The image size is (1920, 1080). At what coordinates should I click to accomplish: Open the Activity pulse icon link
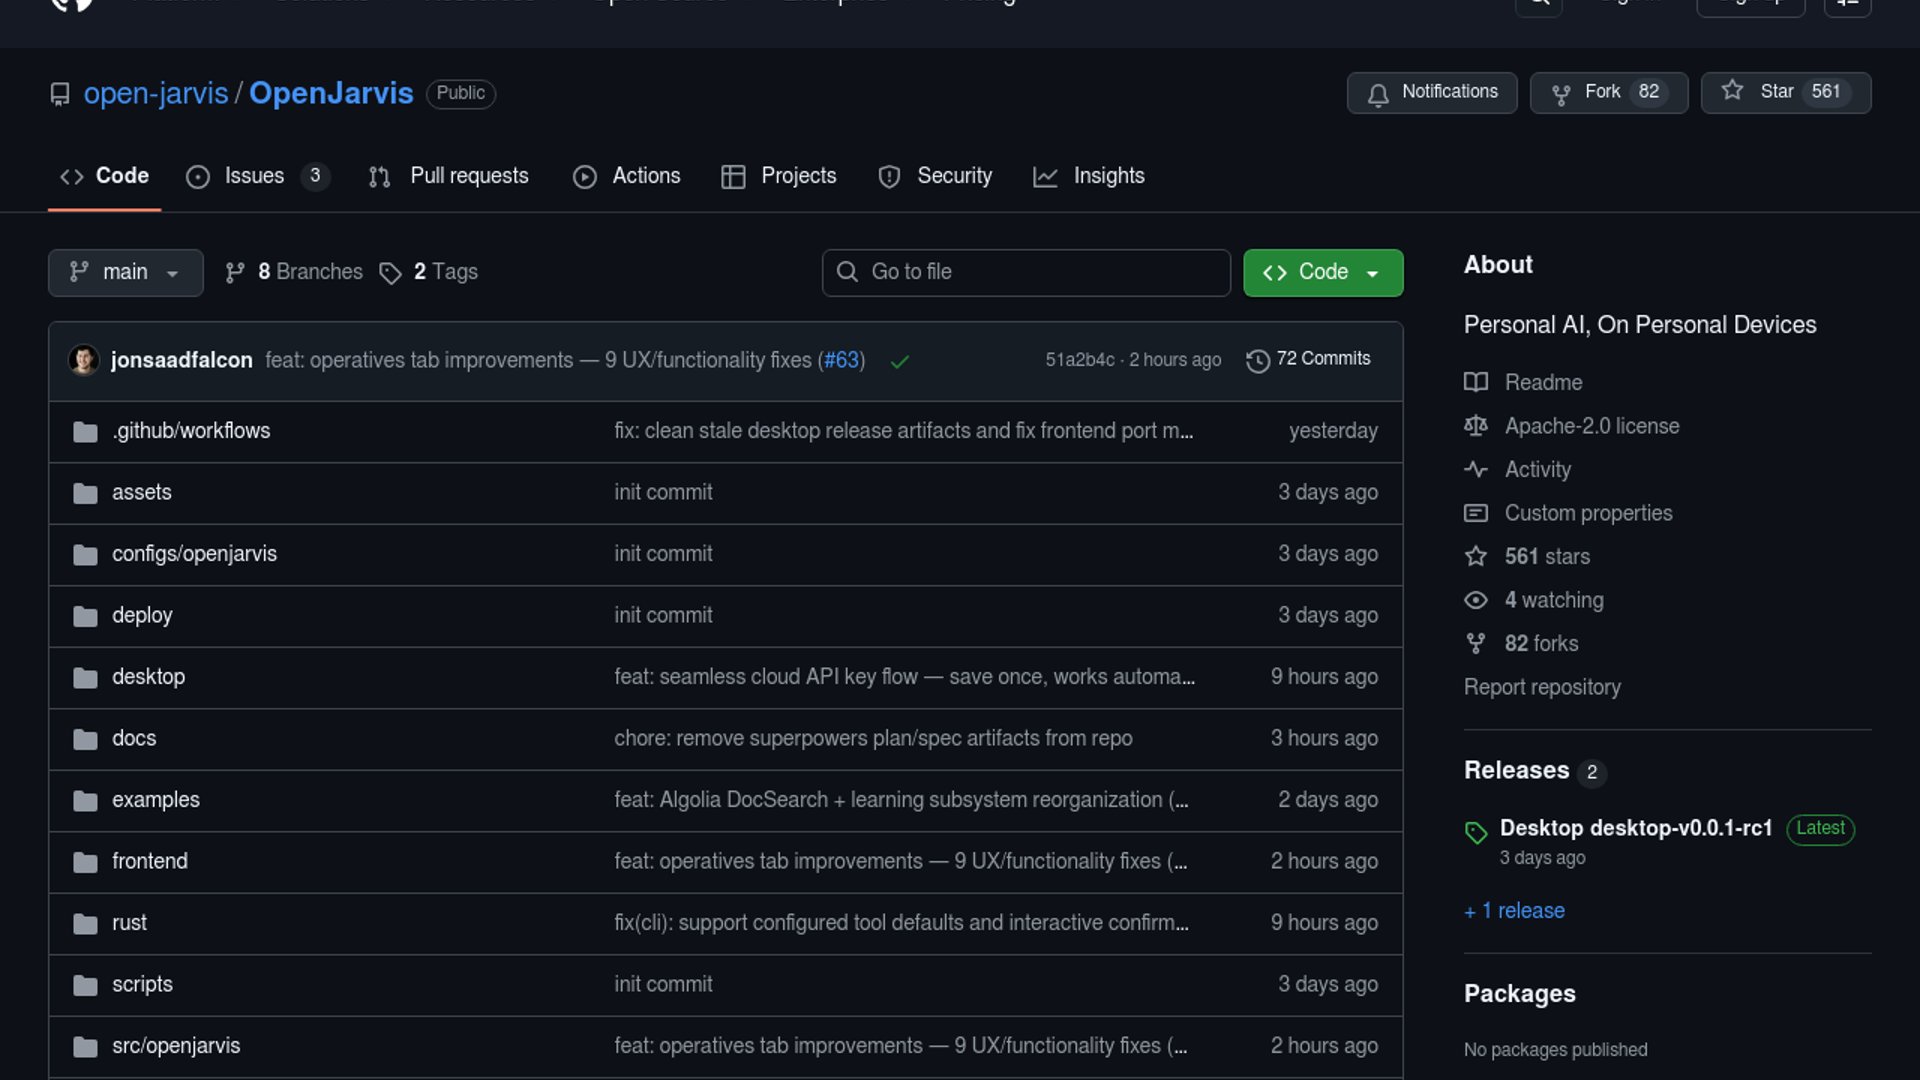[x=1476, y=469]
